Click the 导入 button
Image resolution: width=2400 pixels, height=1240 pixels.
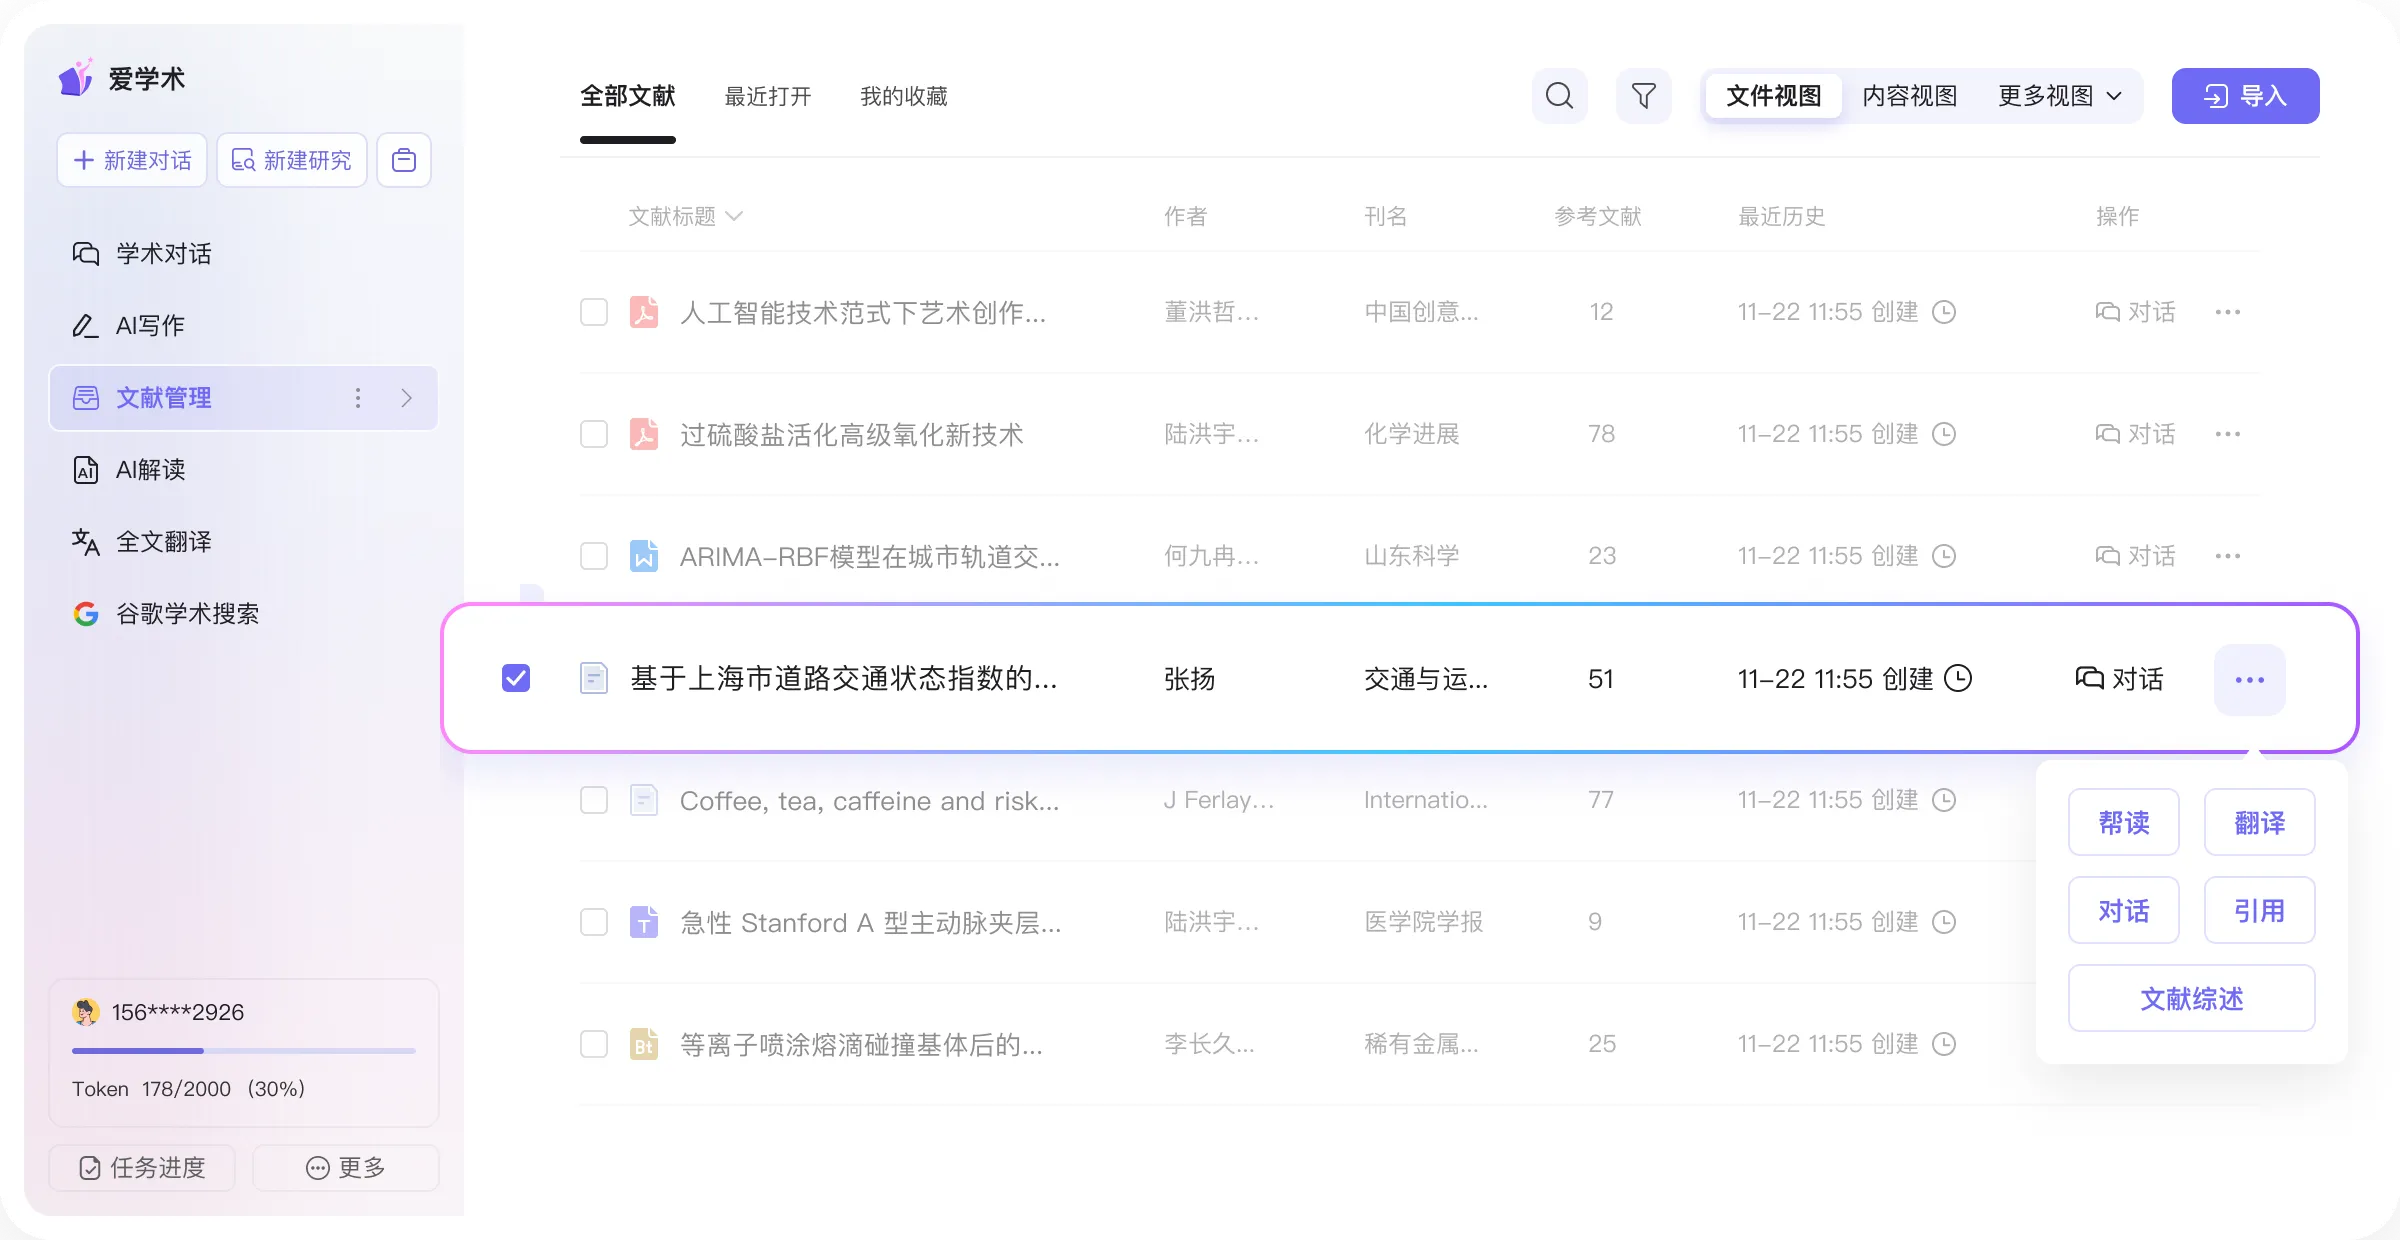tap(2244, 95)
